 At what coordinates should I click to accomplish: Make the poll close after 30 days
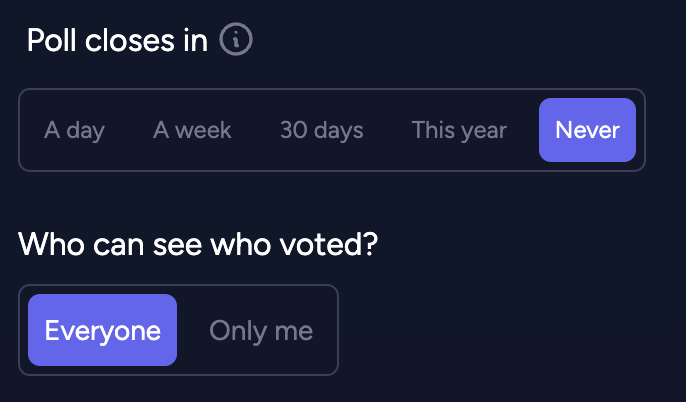[322, 130]
